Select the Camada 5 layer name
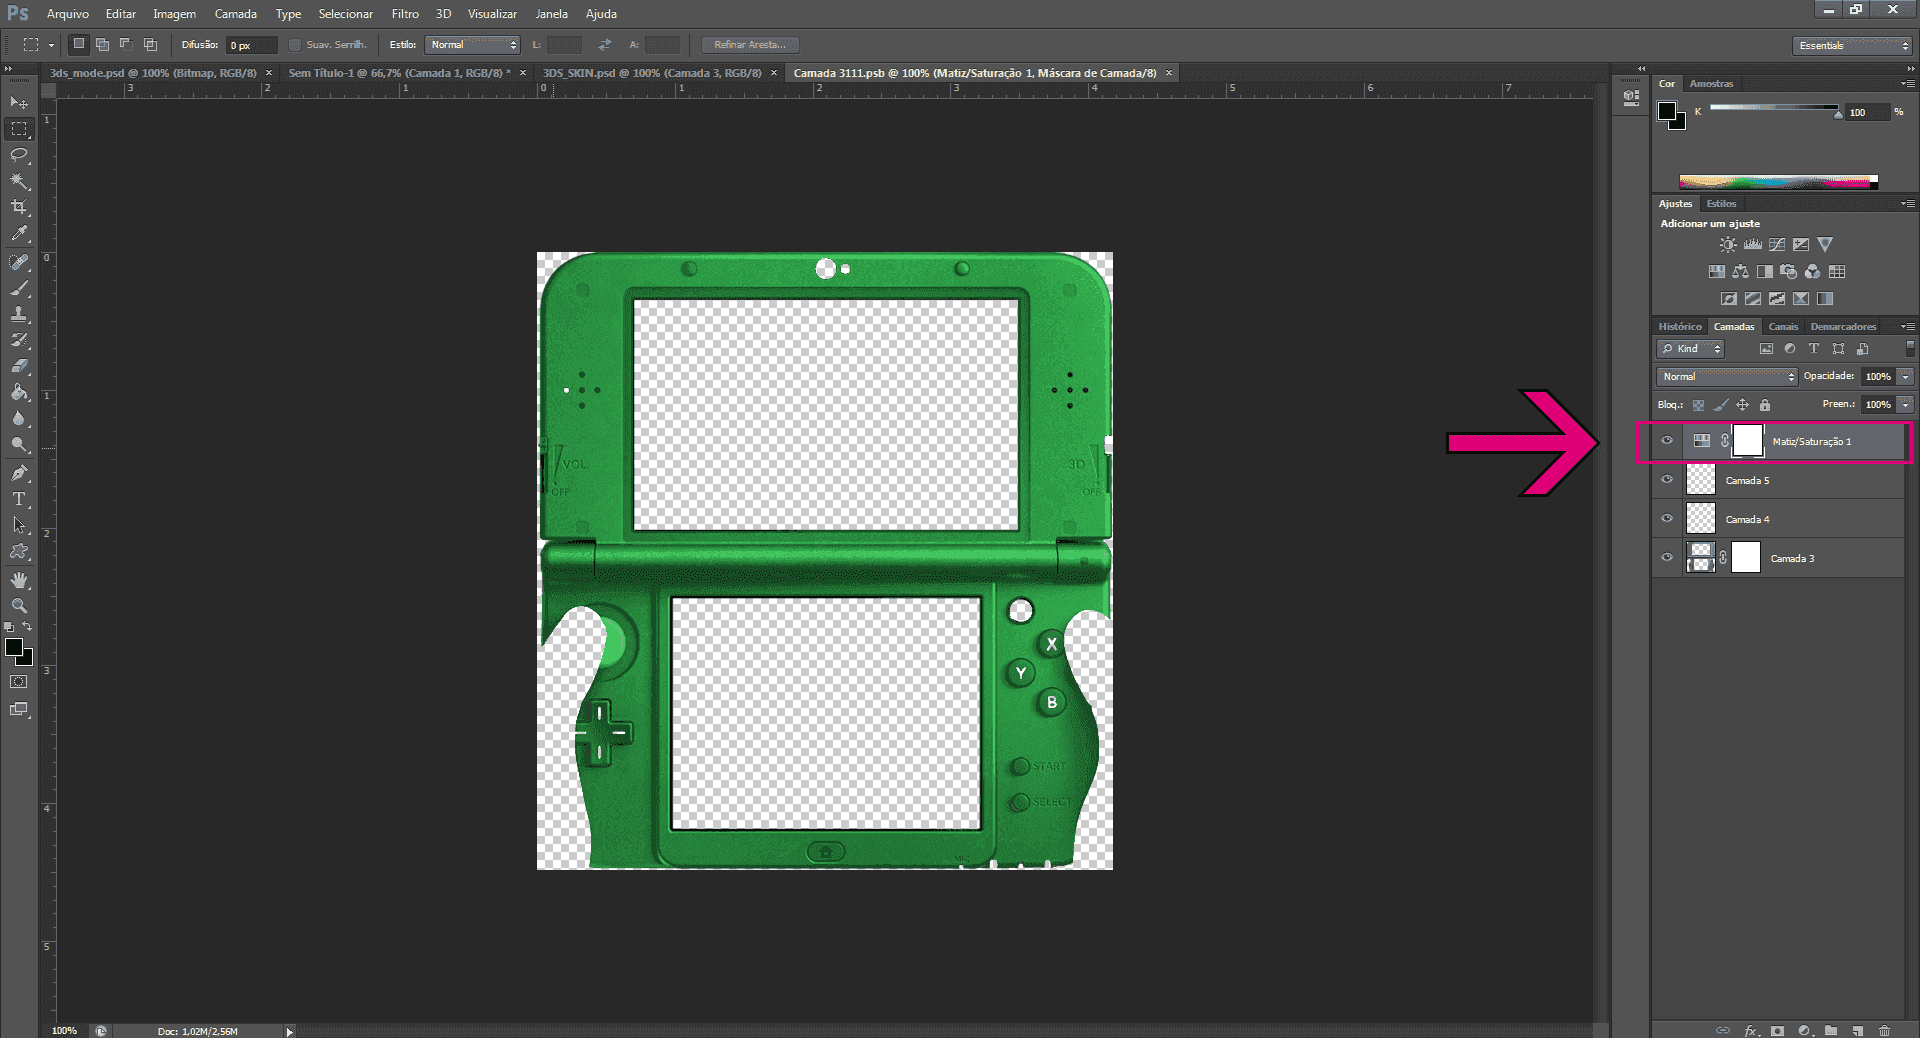Screen dimensions: 1920x1038 tap(1747, 481)
